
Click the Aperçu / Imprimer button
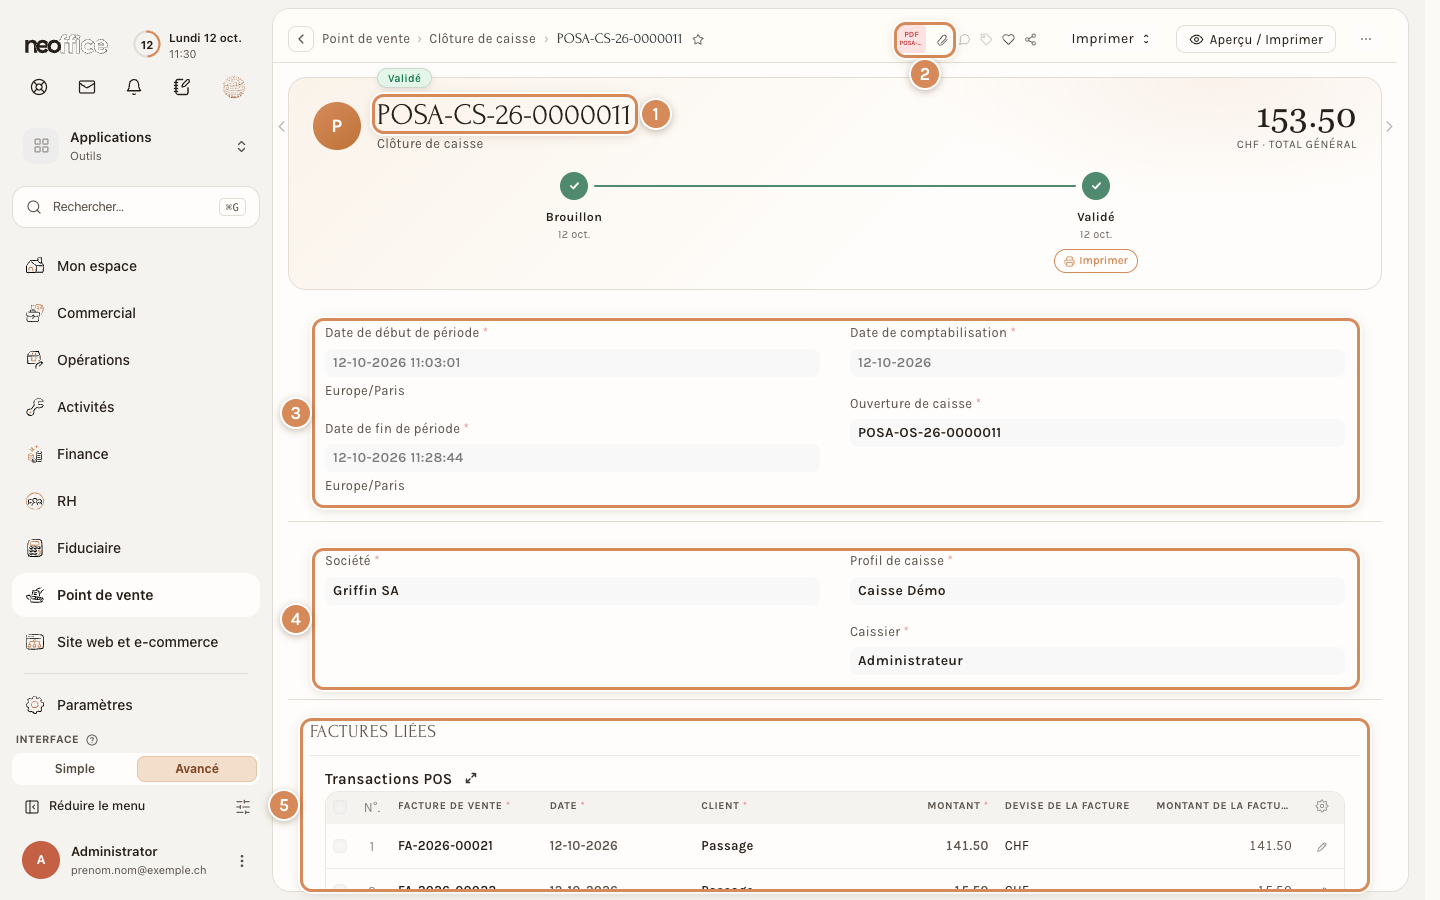click(x=1256, y=39)
